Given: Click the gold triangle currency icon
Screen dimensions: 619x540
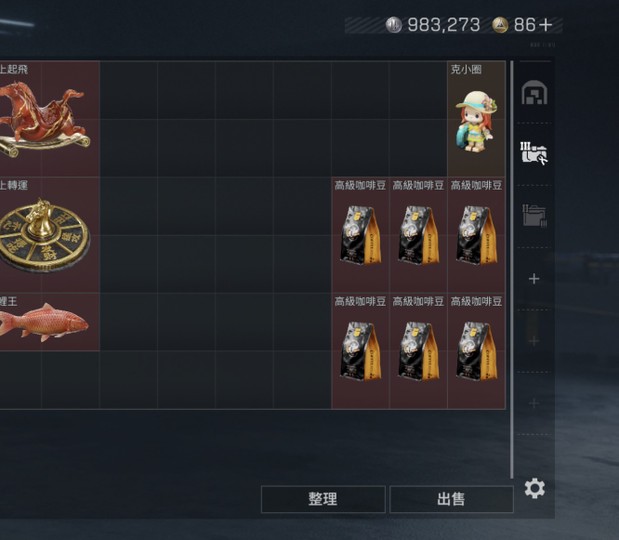Looking at the screenshot, I should pyautogui.click(x=500, y=25).
